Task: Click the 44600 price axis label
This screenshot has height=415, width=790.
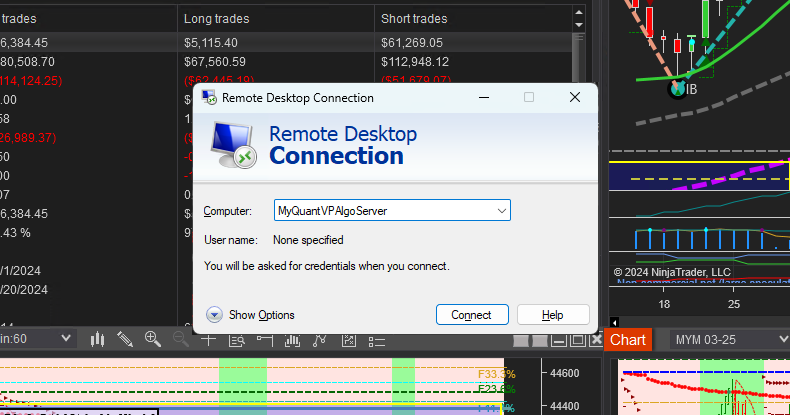Action: tap(565, 373)
